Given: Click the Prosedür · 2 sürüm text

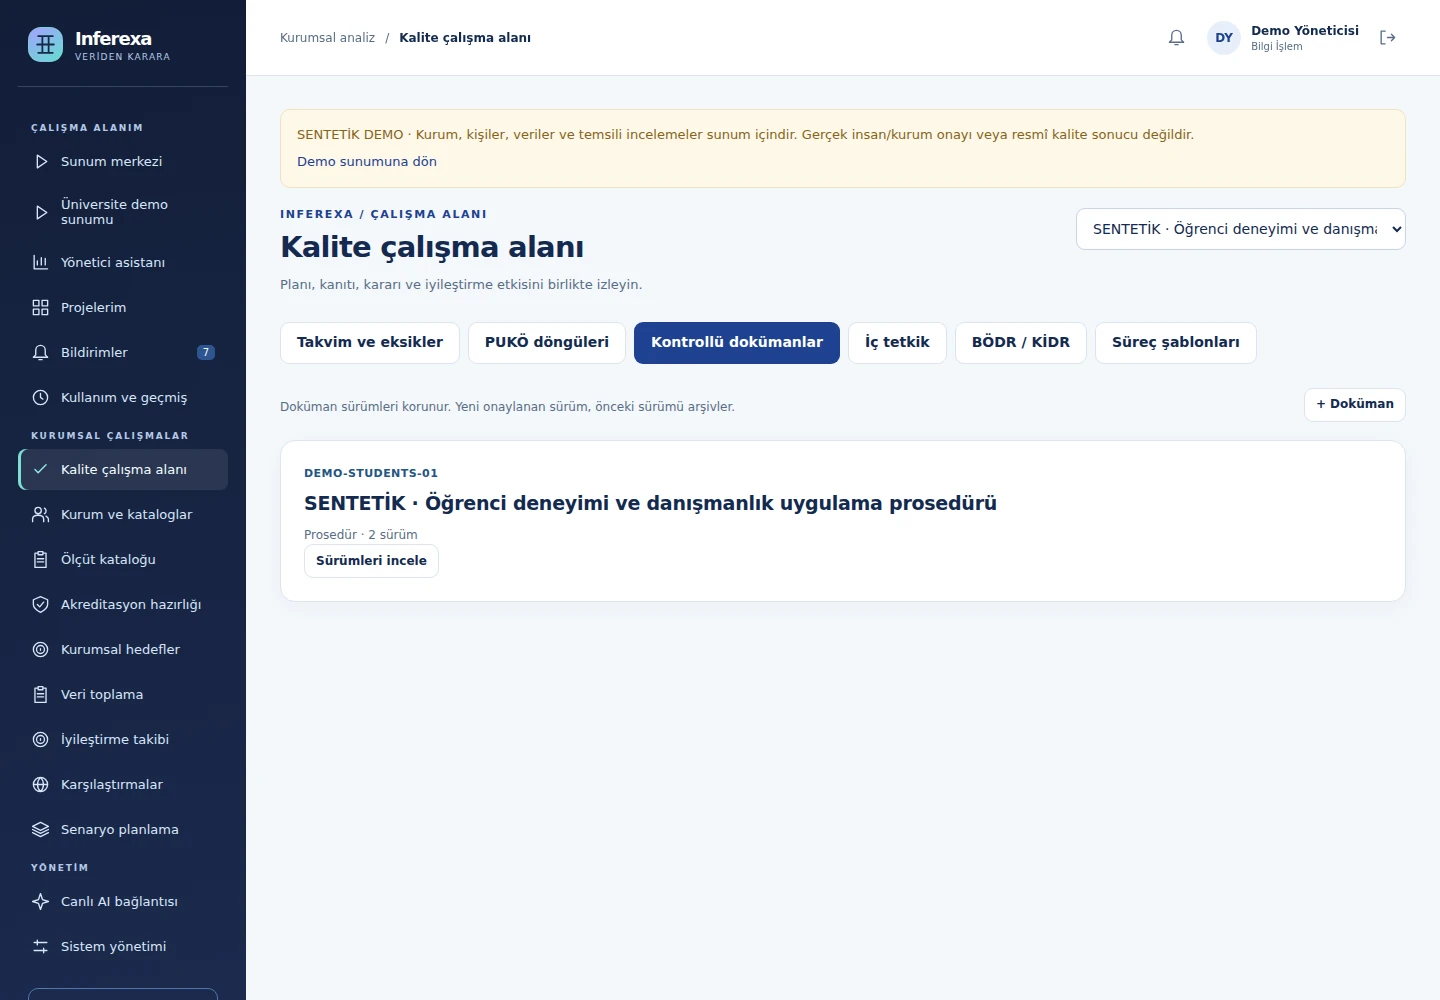Looking at the screenshot, I should 361,535.
